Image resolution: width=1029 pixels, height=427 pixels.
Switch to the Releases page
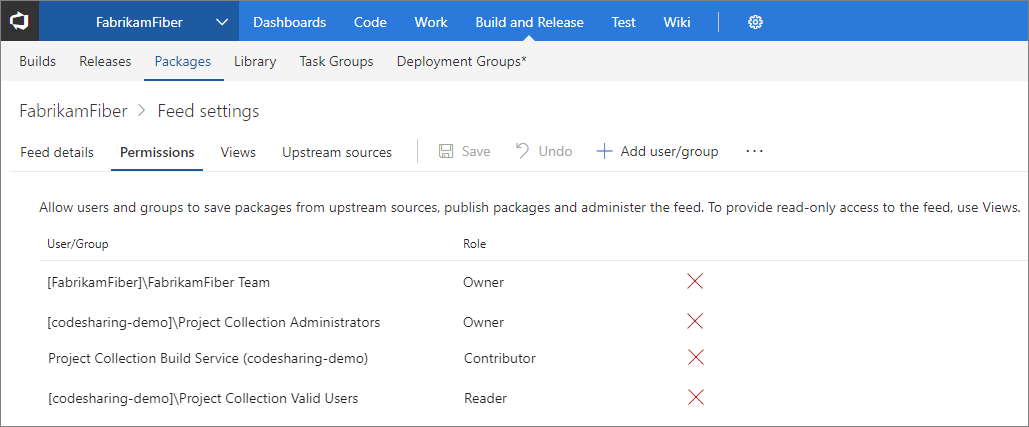(105, 62)
